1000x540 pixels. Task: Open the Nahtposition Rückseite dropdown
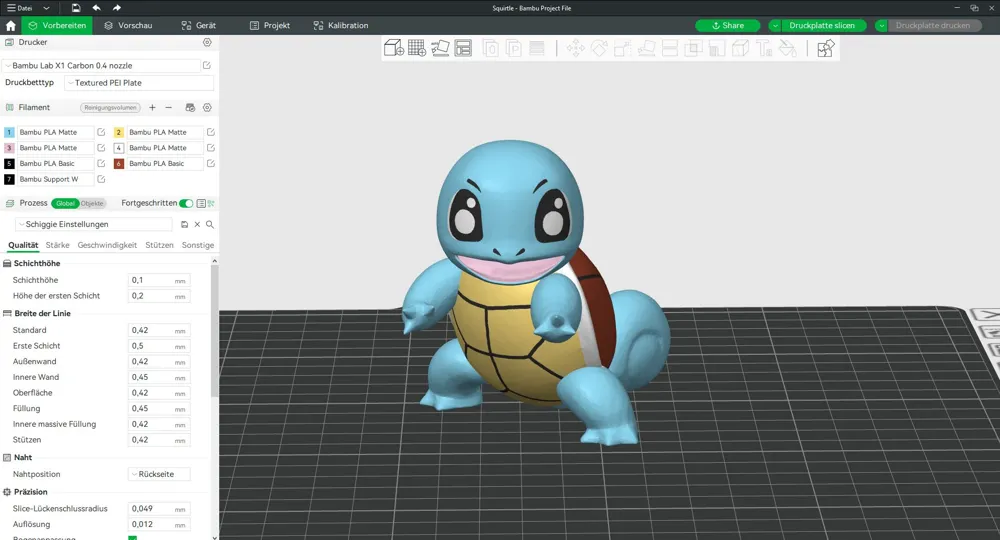click(x=159, y=474)
